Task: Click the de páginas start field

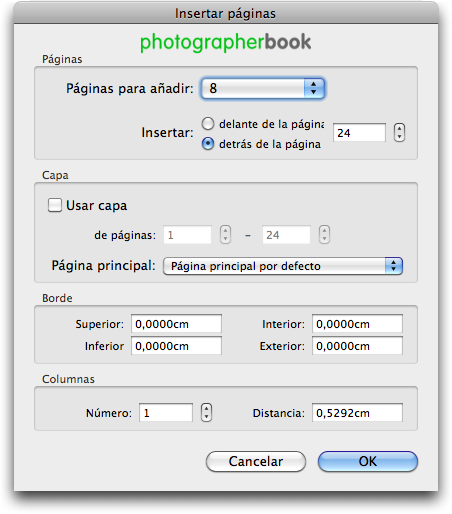Action: 188,235
